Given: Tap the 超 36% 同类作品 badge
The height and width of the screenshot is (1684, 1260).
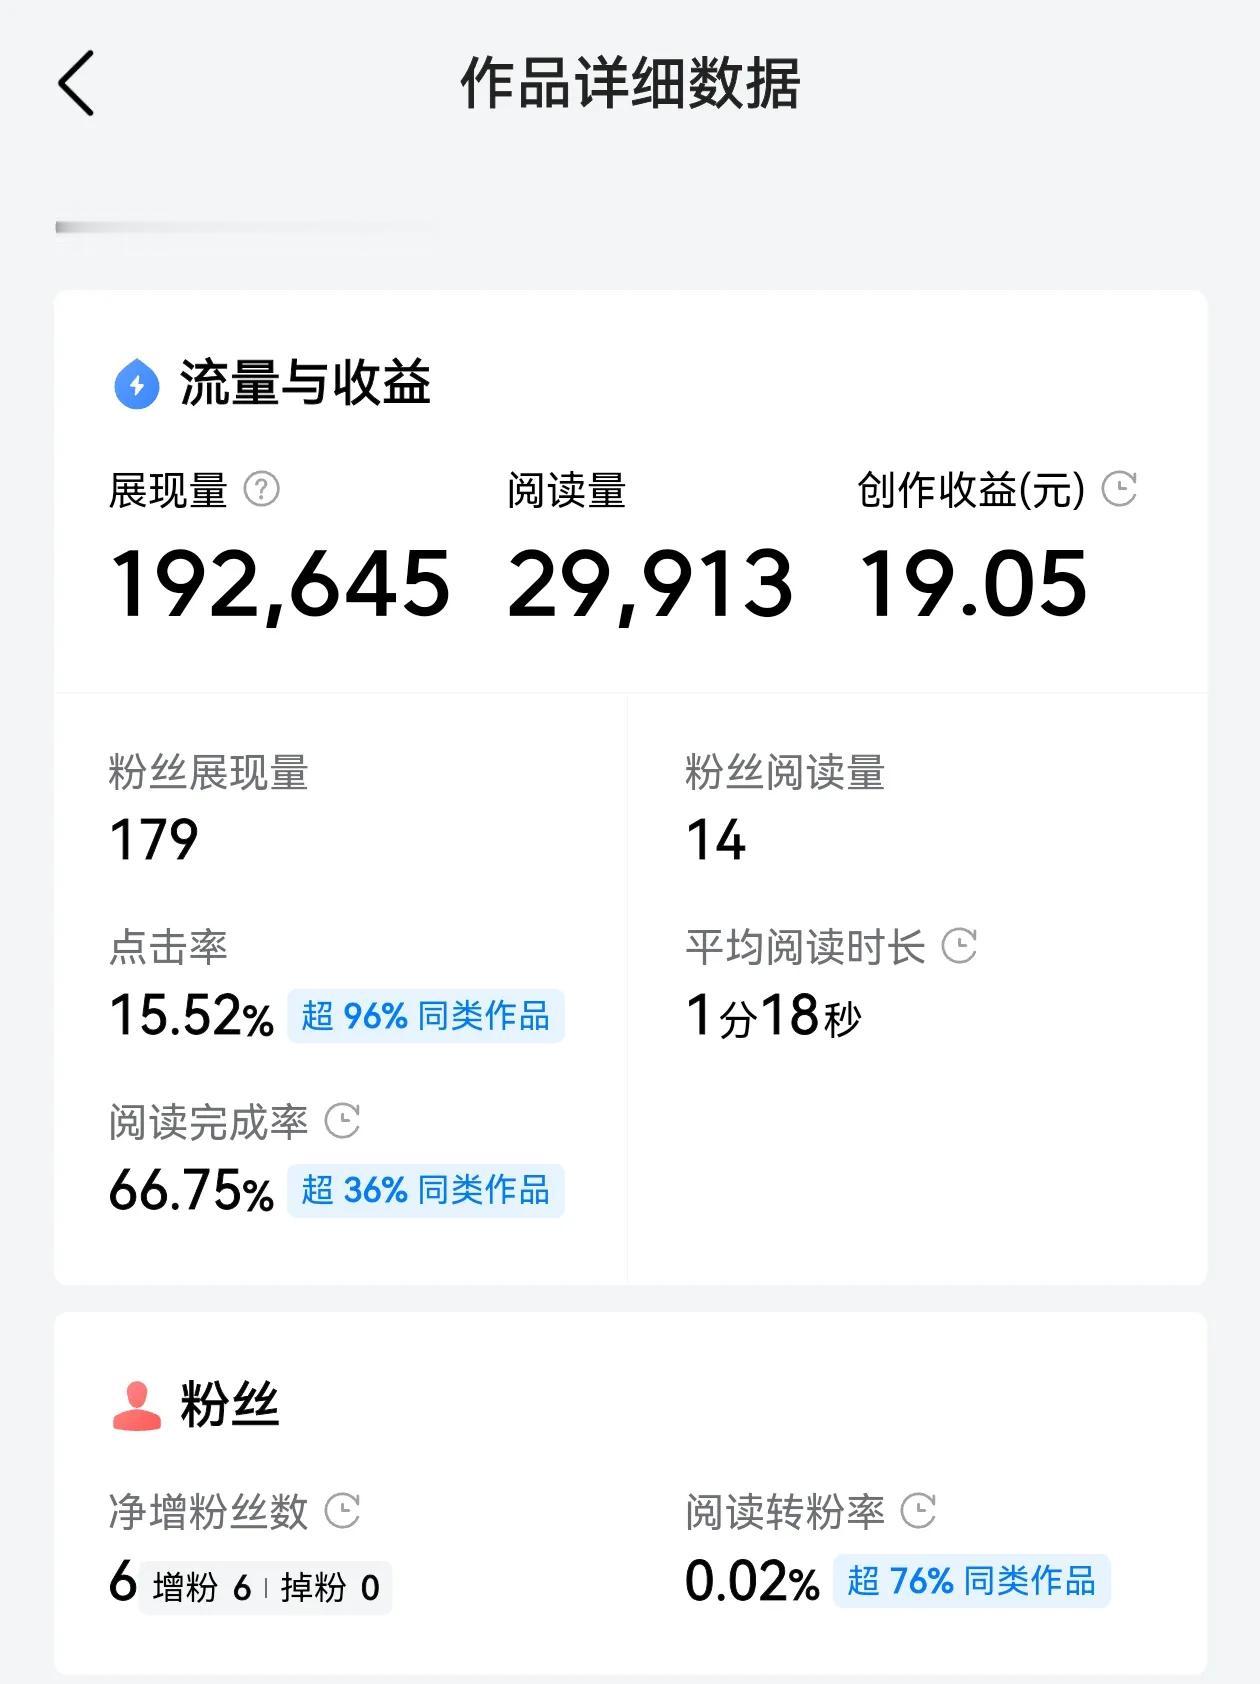Looking at the screenshot, I should [x=426, y=1190].
